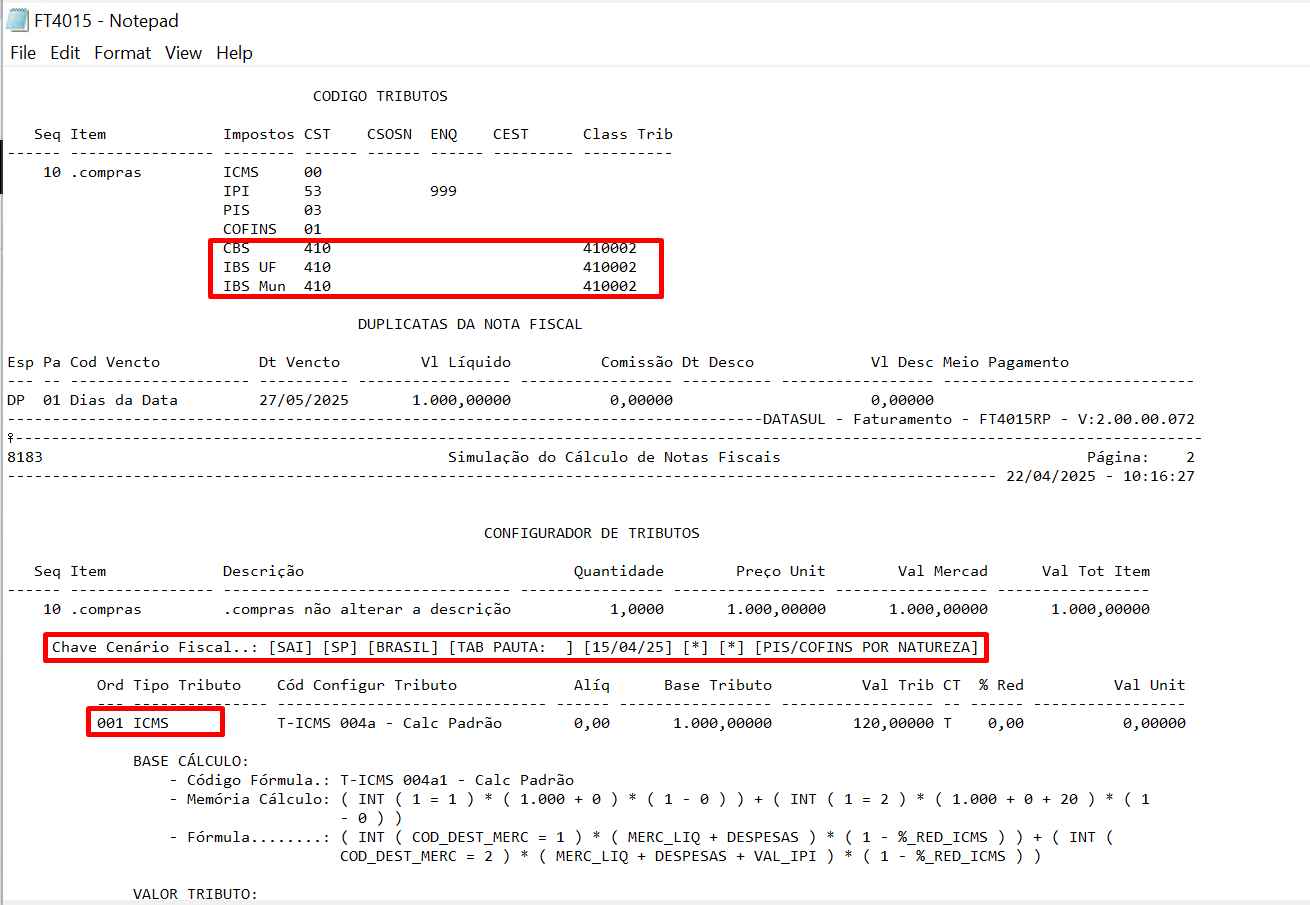Screen dimensions: 1310x905
Task: Click the 'Class Trib' column header
Action: click(628, 134)
